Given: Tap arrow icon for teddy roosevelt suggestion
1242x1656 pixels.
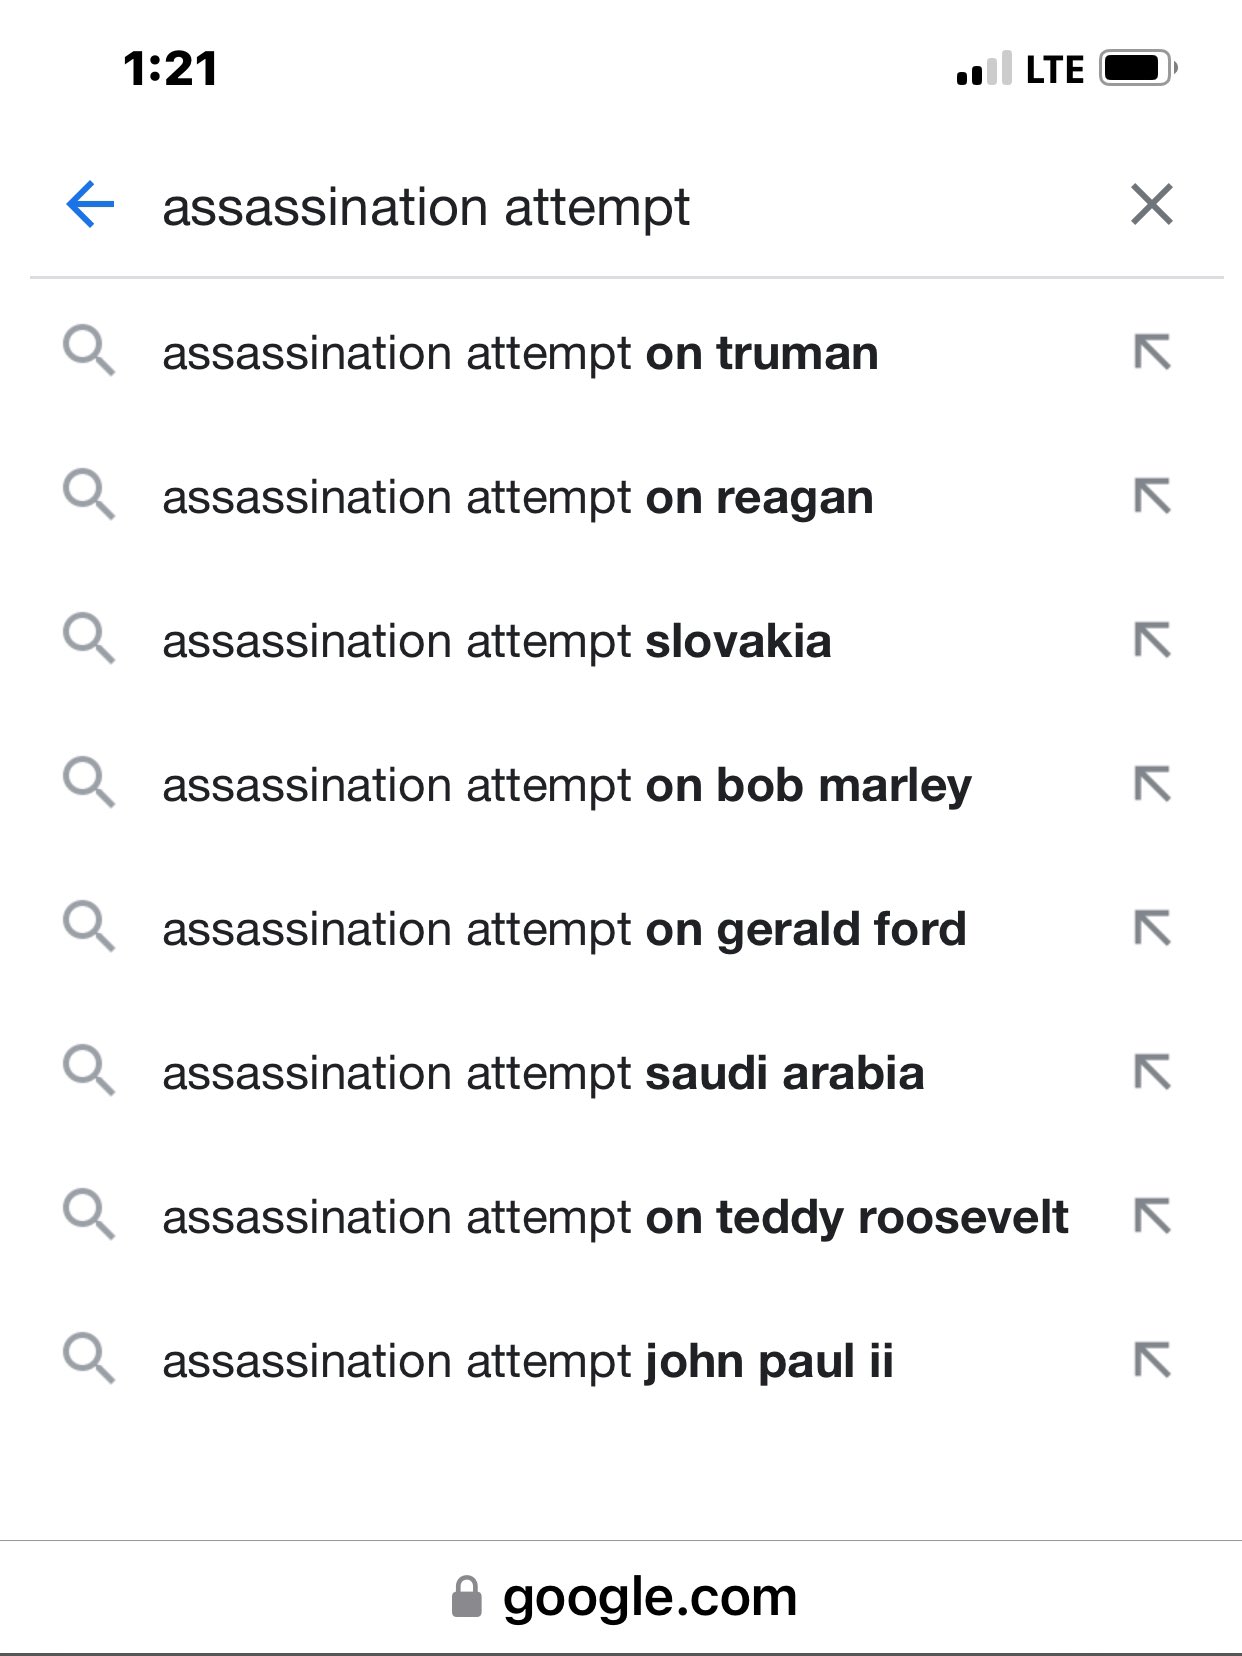Looking at the screenshot, I should tap(1152, 1217).
